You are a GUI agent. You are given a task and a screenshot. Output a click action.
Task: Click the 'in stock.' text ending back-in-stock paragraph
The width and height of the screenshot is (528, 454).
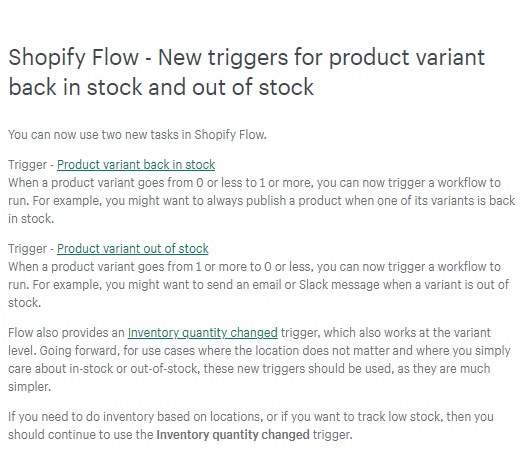[x=31, y=219]
